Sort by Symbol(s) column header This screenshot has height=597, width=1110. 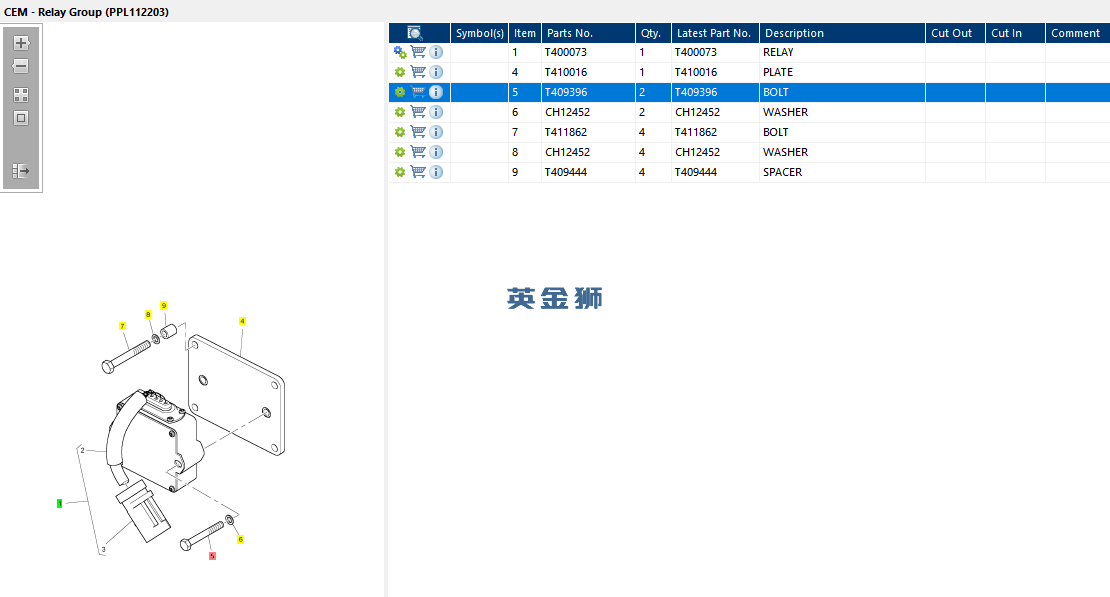tap(479, 33)
